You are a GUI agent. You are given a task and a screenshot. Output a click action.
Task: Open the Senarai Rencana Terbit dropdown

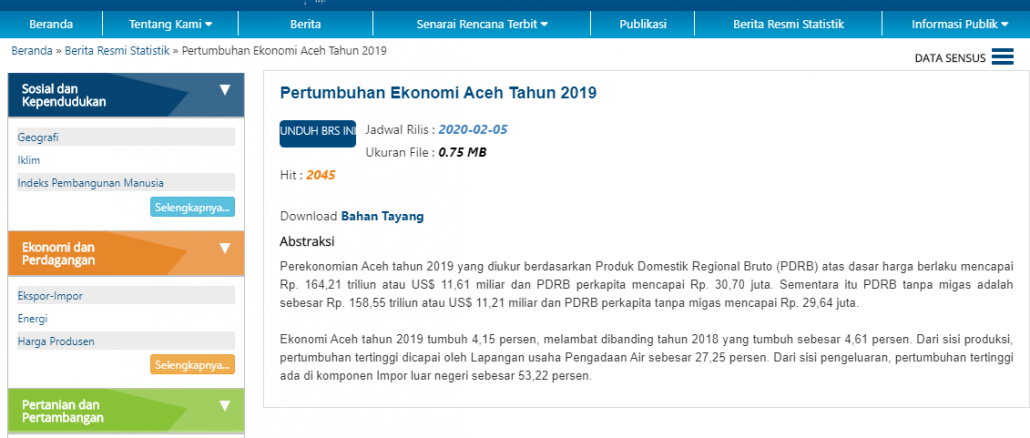coord(481,24)
